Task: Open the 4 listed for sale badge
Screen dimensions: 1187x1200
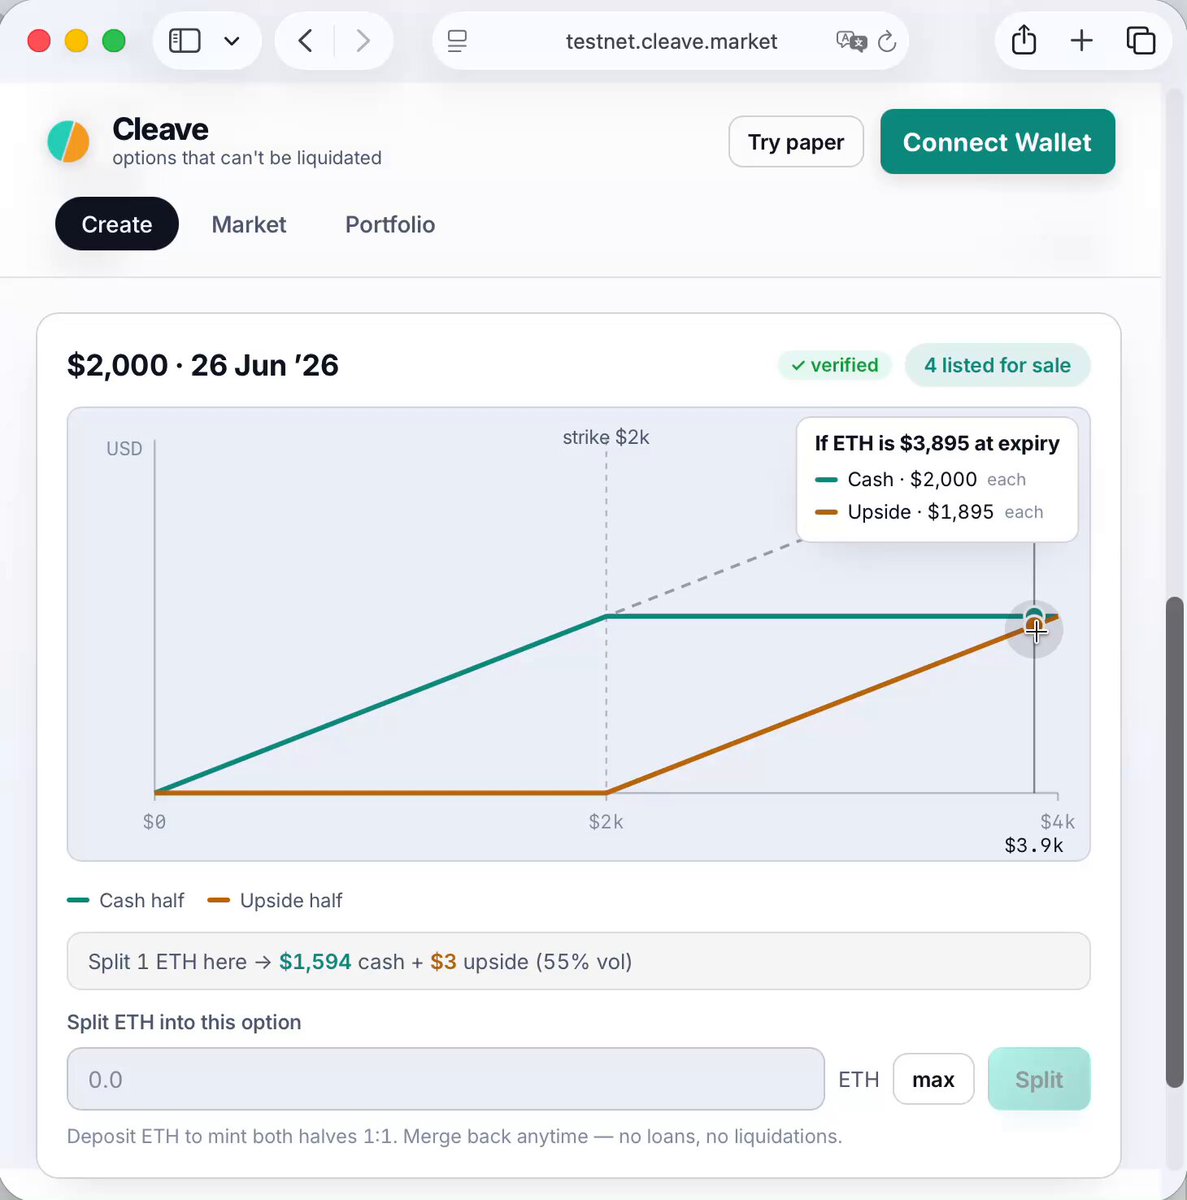Action: coord(997,365)
